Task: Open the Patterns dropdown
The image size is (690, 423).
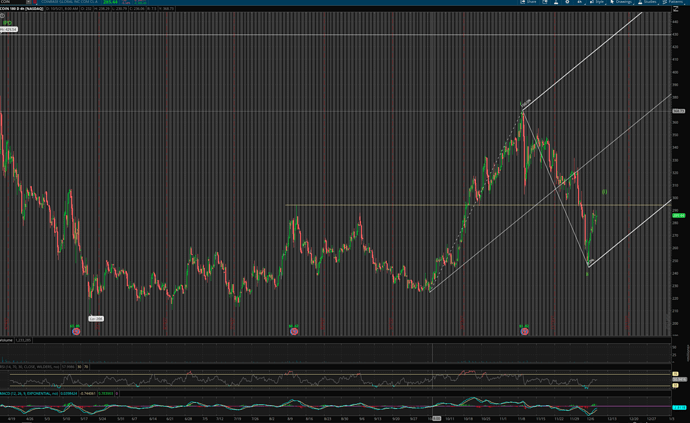Action: pos(673,2)
